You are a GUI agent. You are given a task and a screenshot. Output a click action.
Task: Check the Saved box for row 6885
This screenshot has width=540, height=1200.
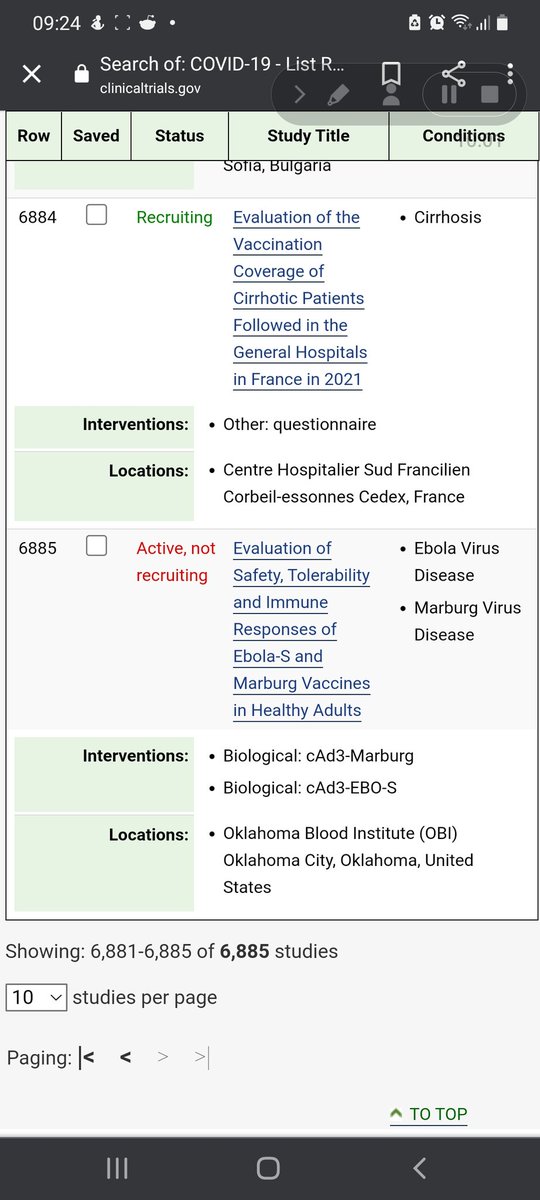coord(96,545)
